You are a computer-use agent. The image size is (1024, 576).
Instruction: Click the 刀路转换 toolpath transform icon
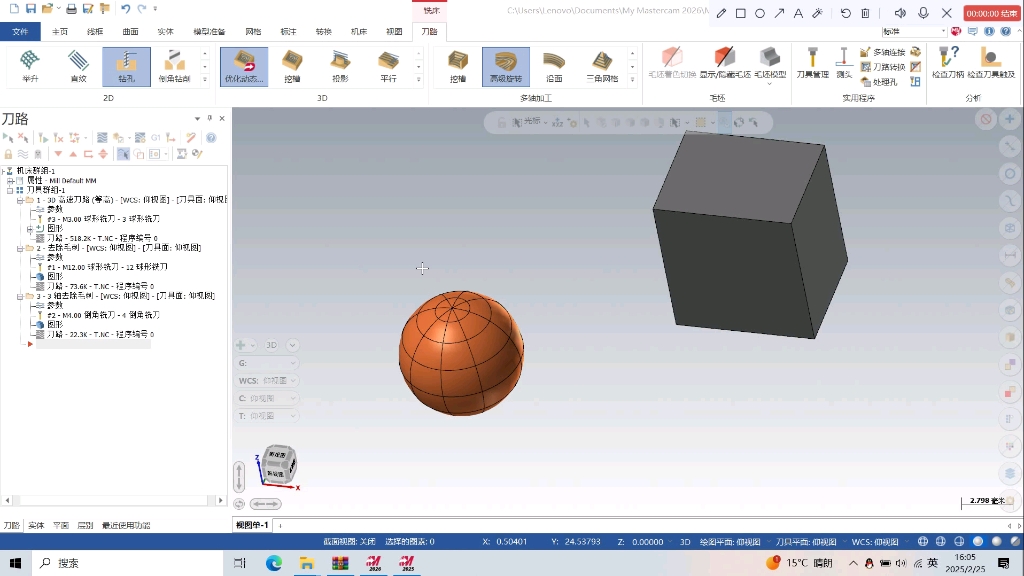coord(882,67)
